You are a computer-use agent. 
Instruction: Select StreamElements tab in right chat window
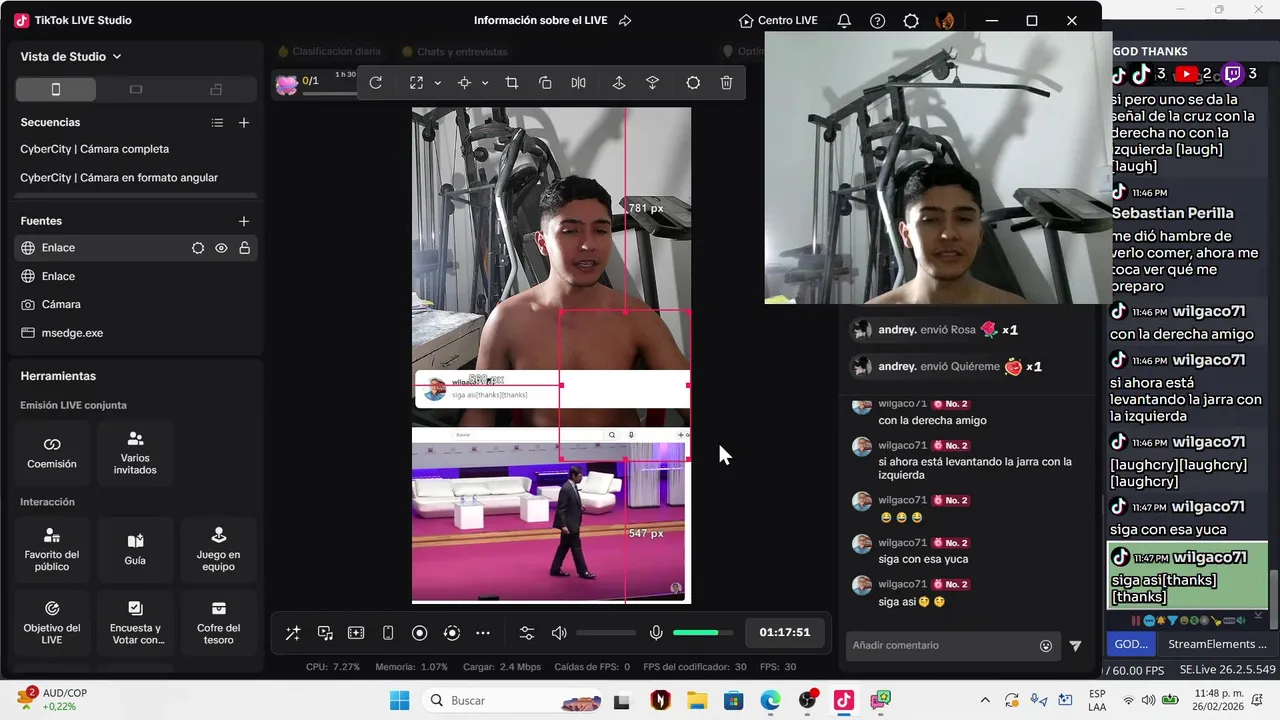coord(1217,644)
